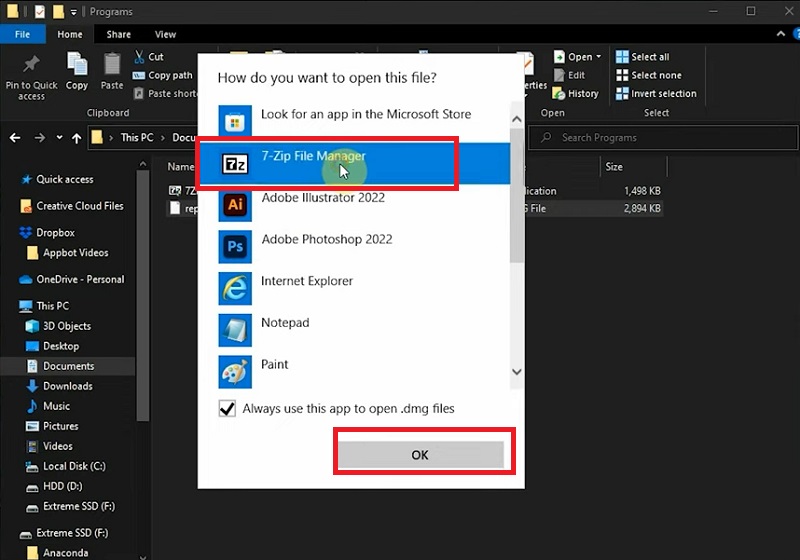This screenshot has width=800, height=560.
Task: Sort by the Name column header
Action: (181, 167)
